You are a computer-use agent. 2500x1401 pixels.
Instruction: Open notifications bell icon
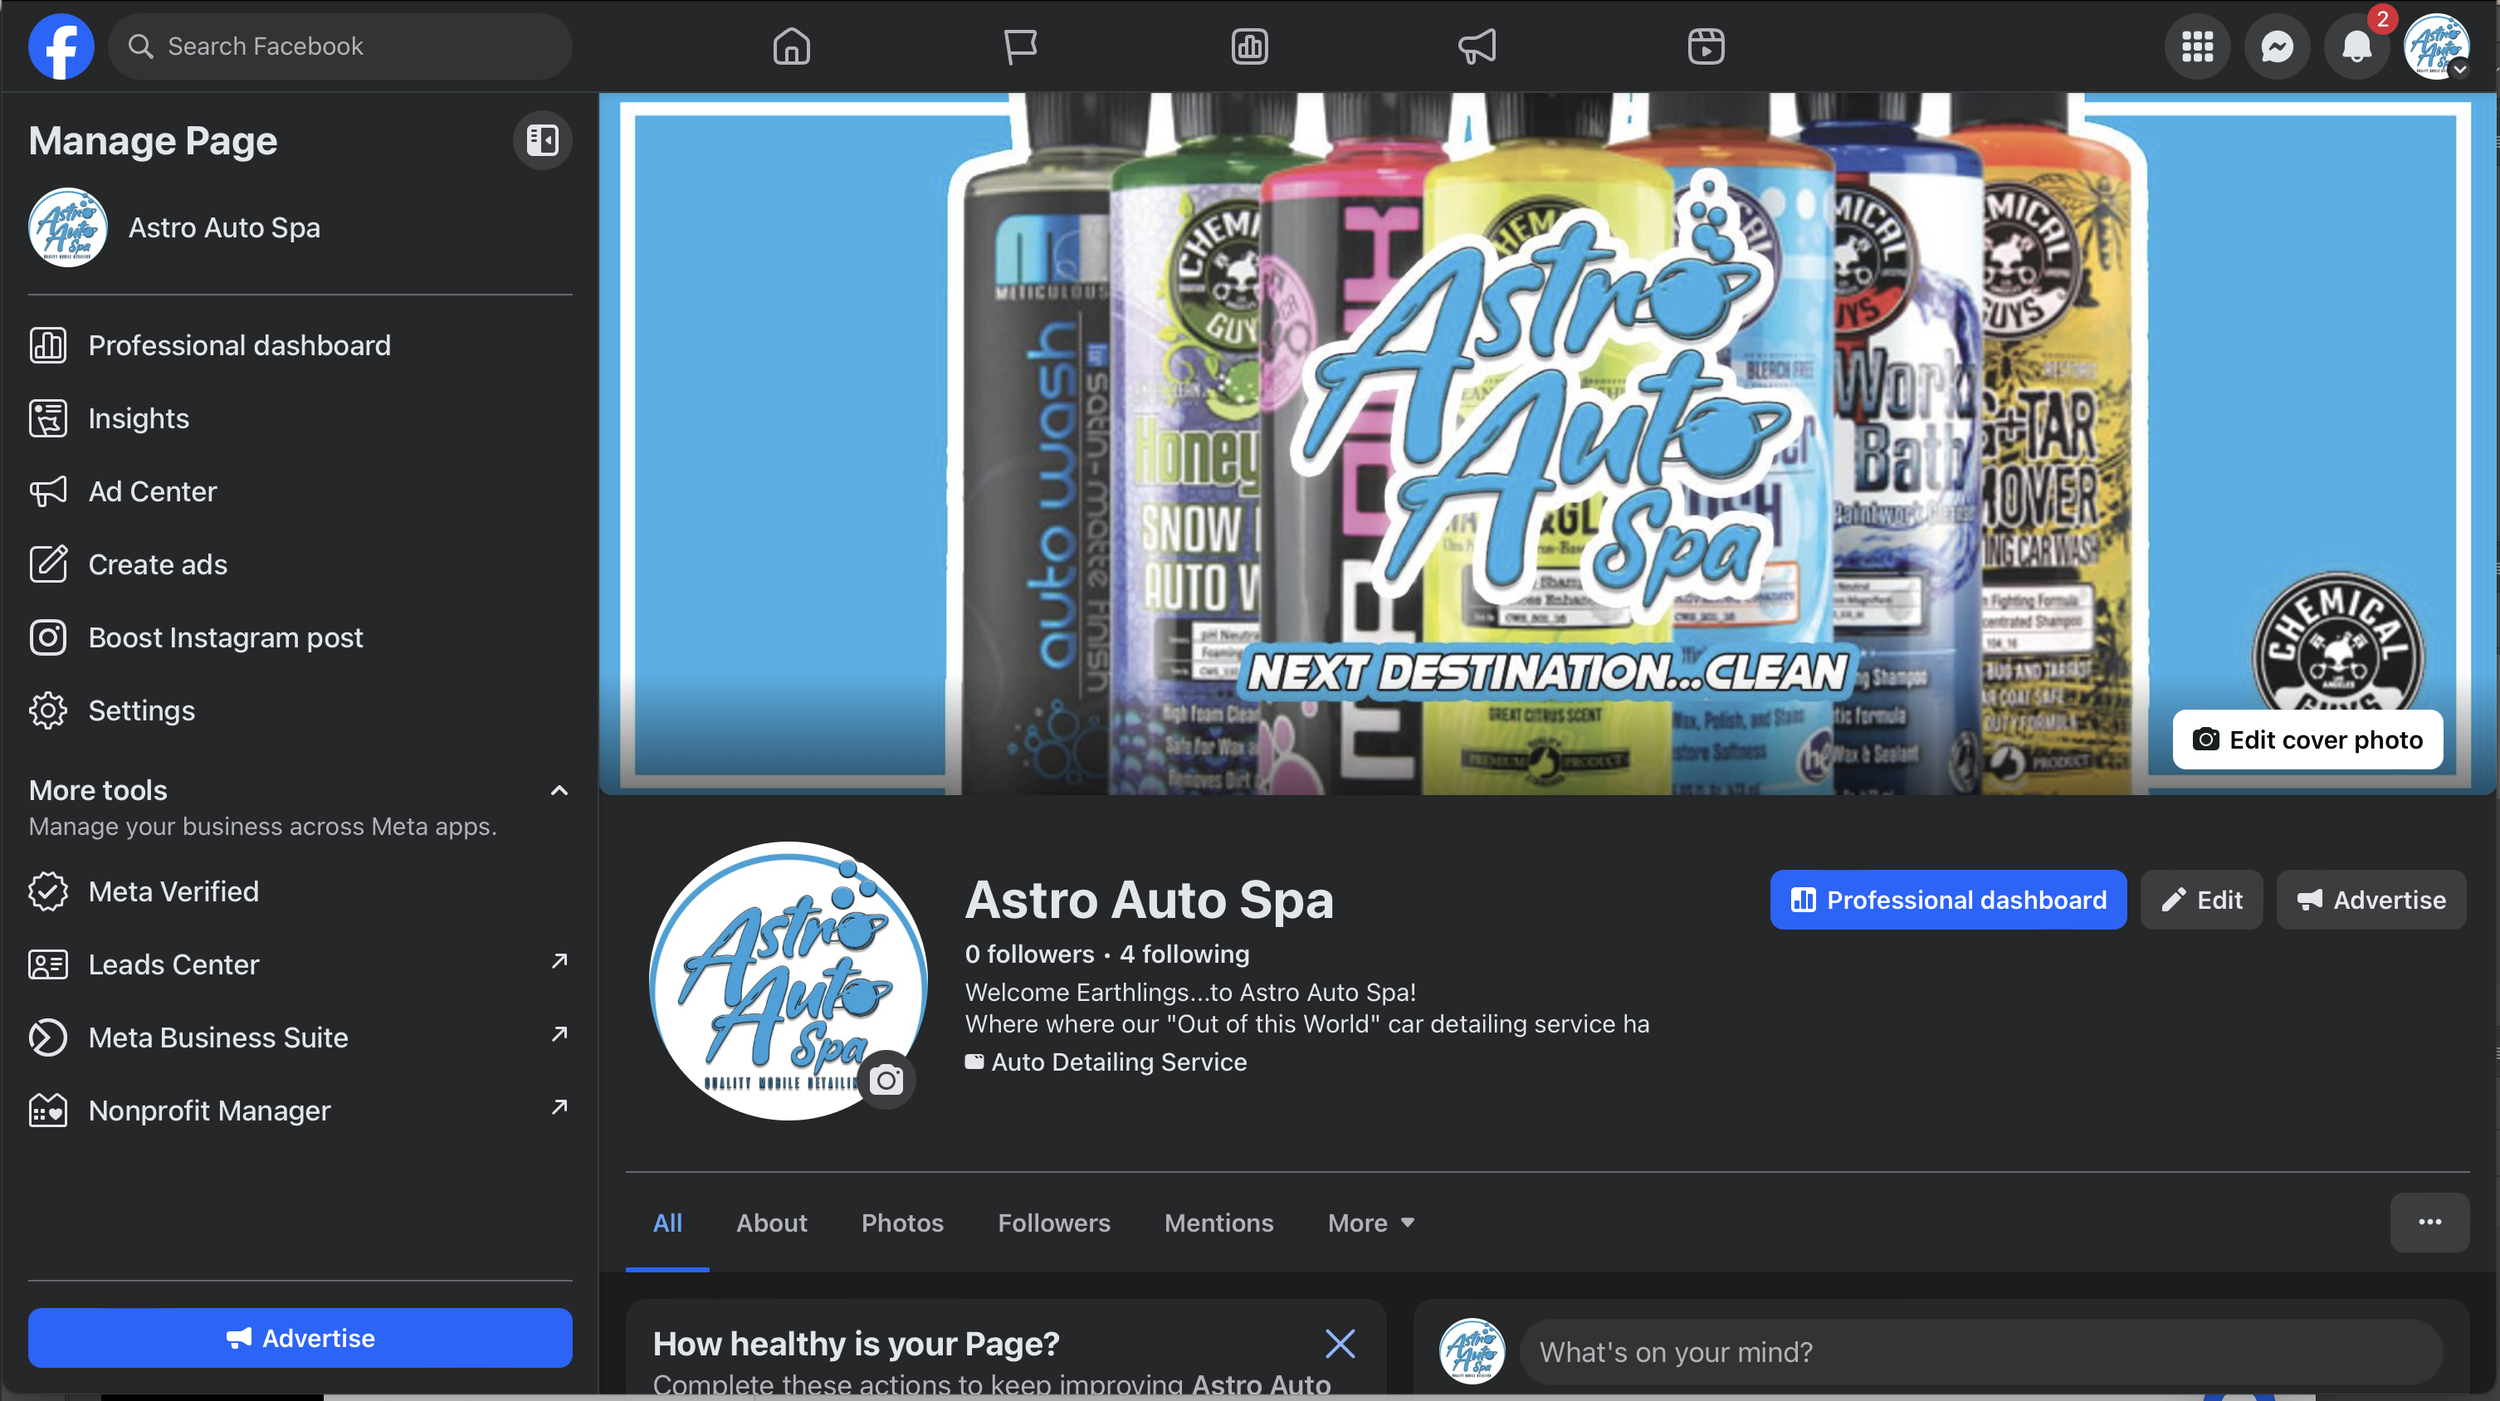point(2356,46)
